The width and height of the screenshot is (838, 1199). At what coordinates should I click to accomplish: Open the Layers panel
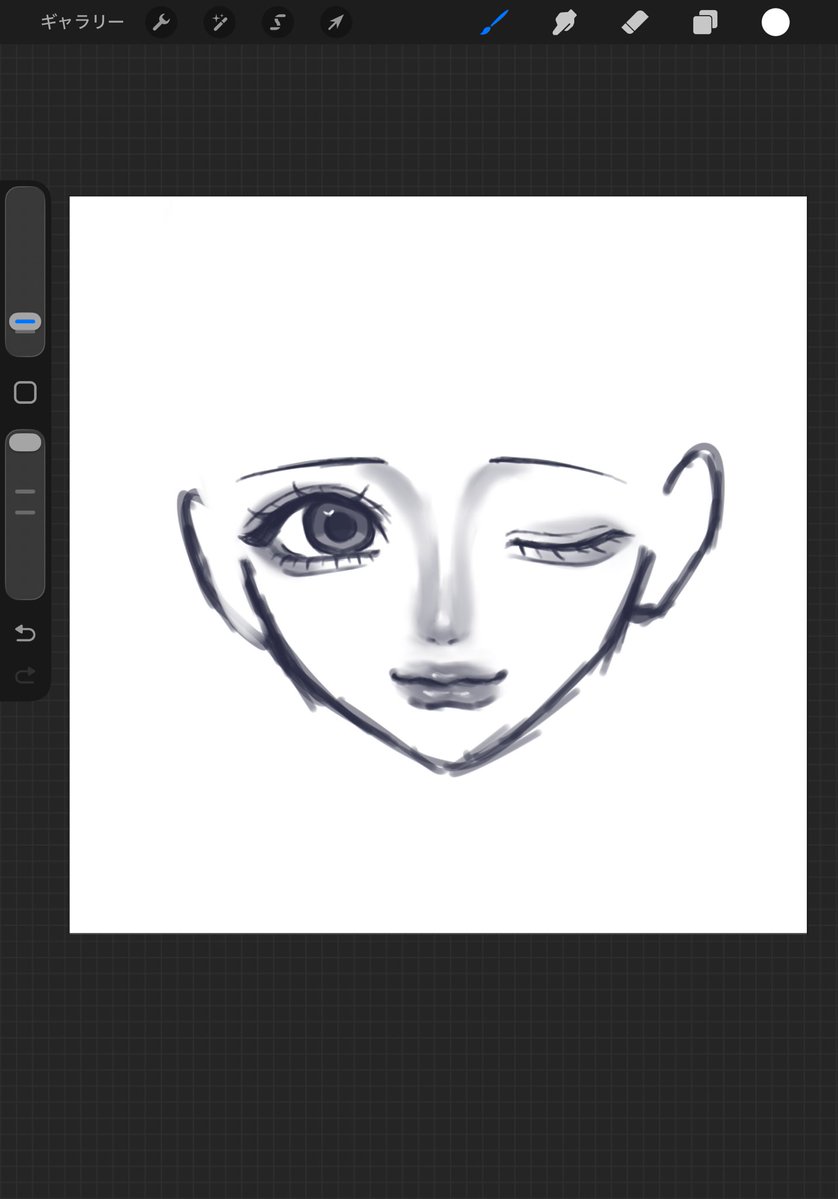tap(705, 22)
